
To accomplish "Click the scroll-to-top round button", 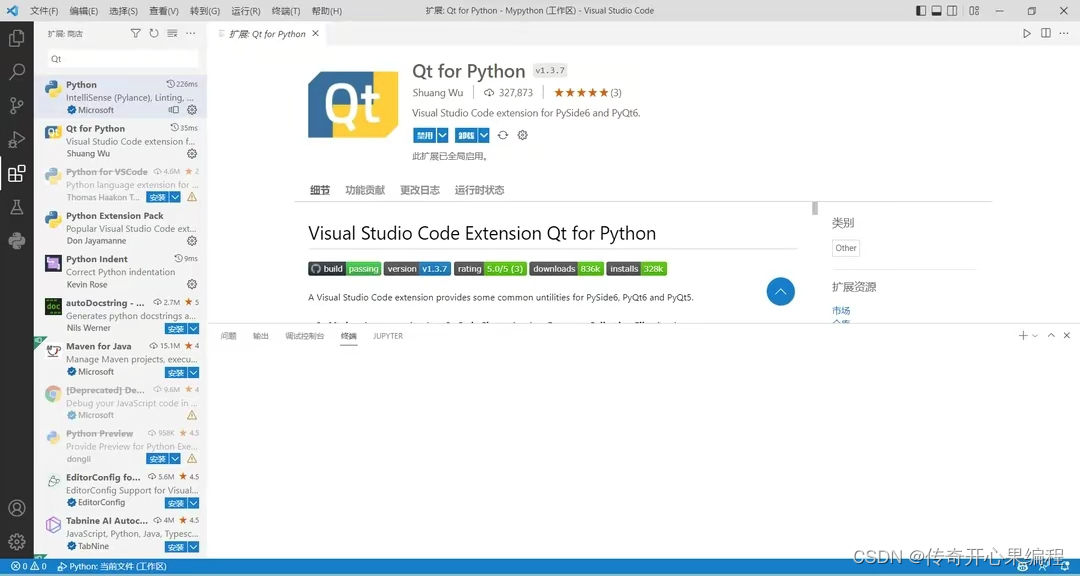I will point(780,291).
